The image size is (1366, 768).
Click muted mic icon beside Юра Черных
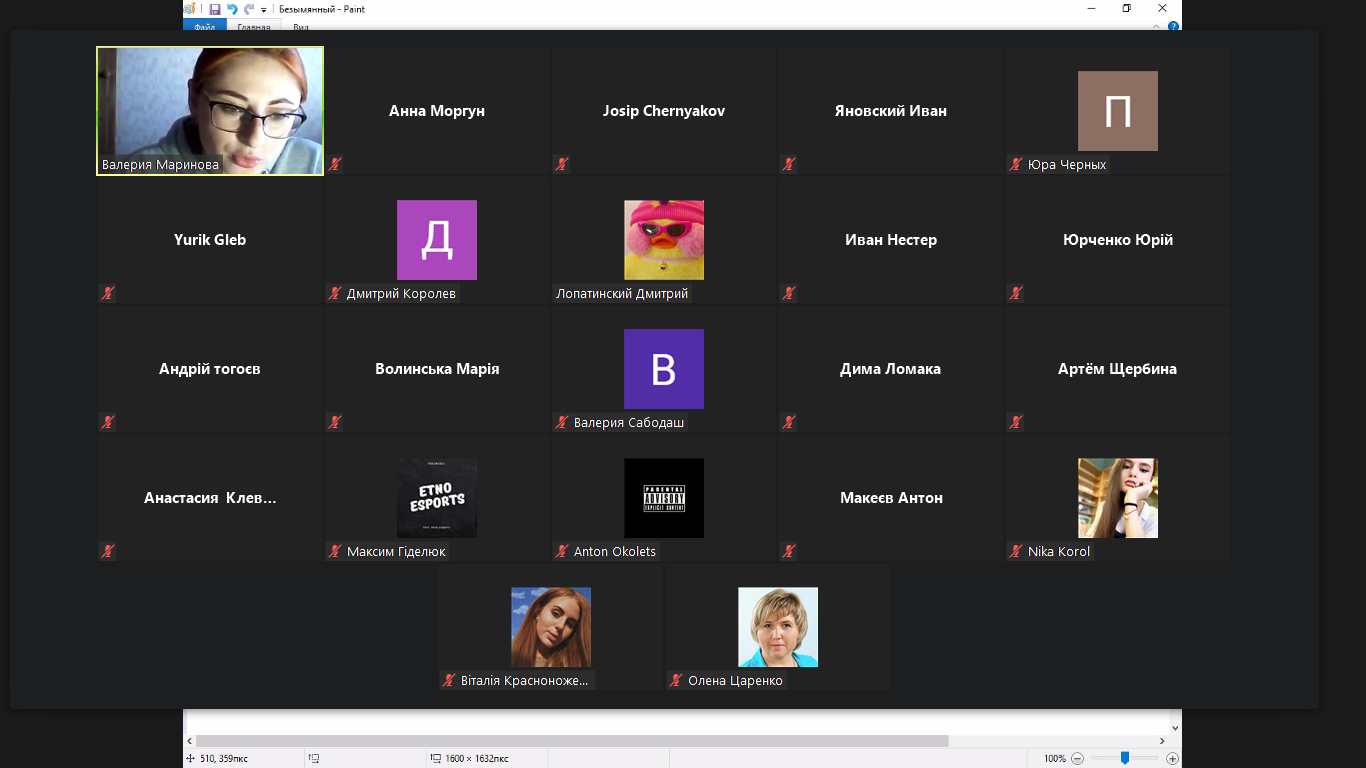tap(1016, 165)
